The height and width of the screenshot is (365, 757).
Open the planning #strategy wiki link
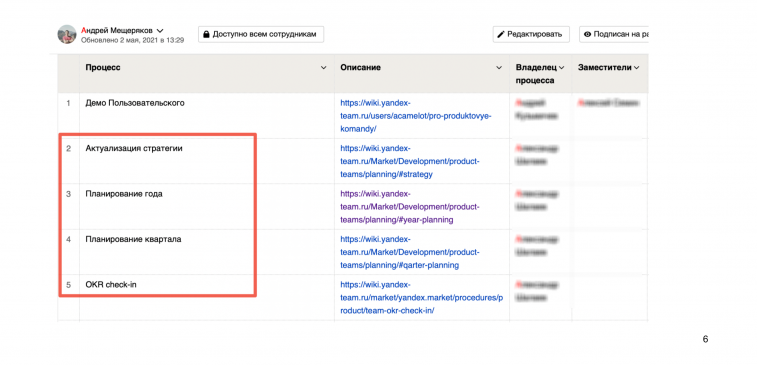point(410,161)
